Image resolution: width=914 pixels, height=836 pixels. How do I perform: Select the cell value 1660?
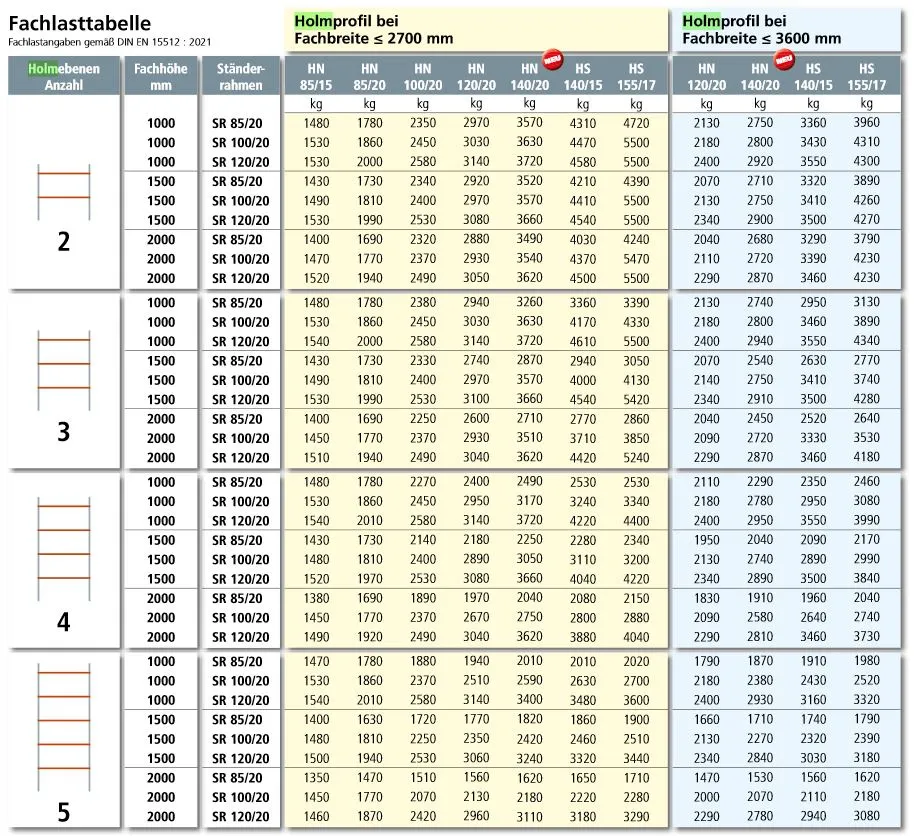pos(706,719)
